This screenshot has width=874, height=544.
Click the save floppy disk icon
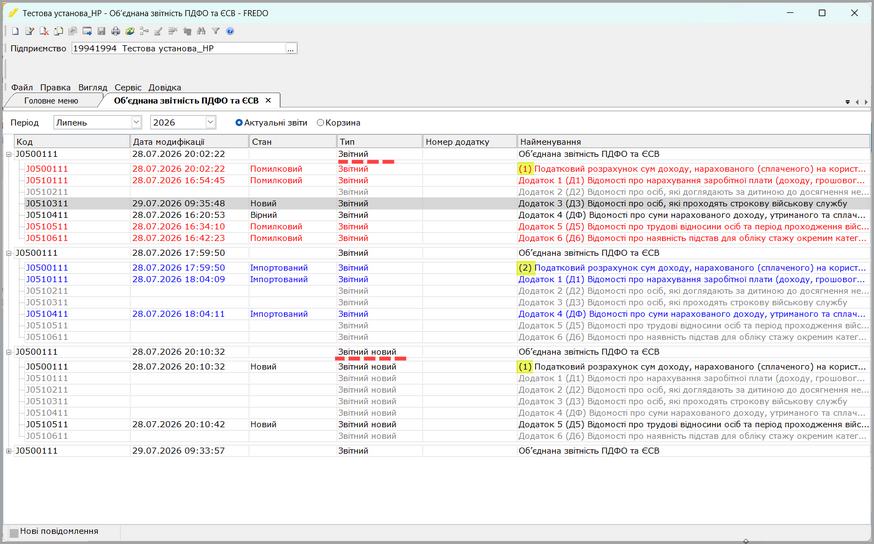pyautogui.click(x=101, y=31)
